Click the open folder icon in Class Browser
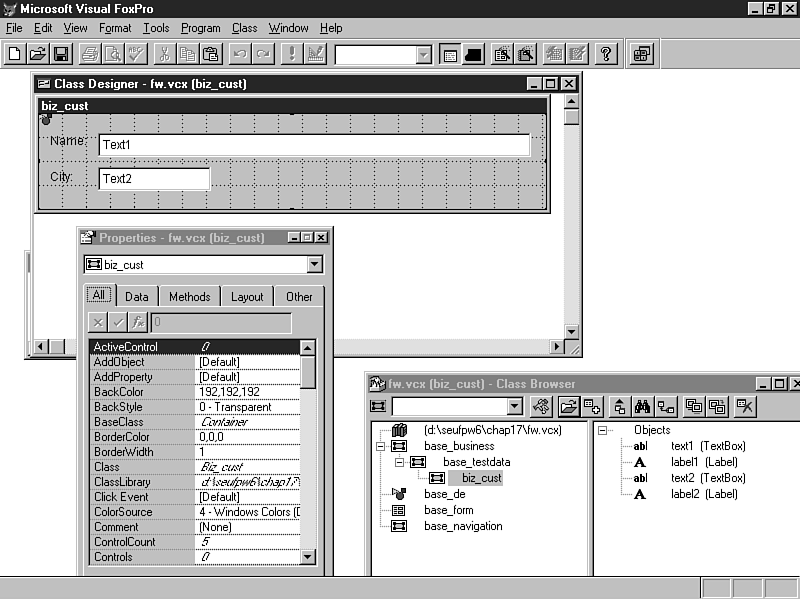Viewport: 800px width, 600px height. click(568, 406)
